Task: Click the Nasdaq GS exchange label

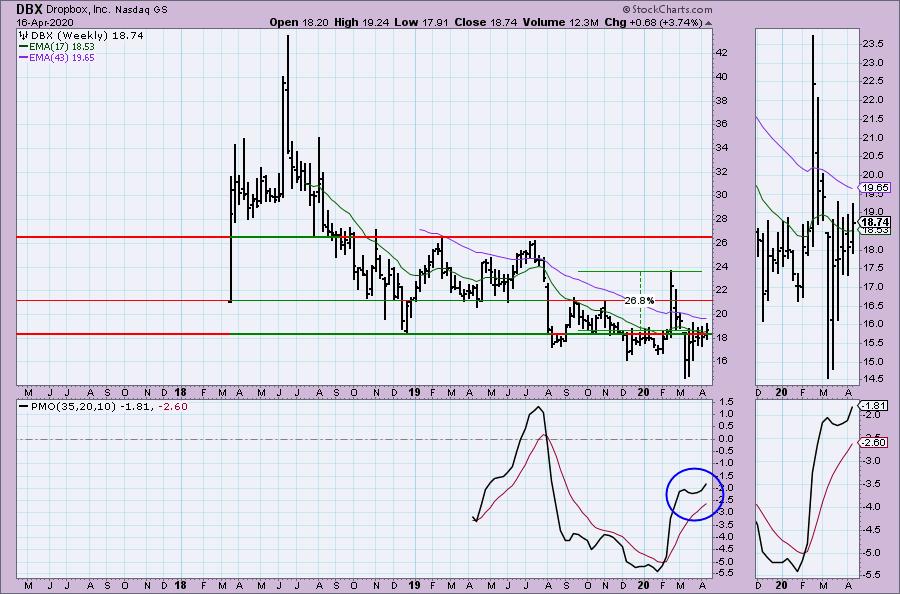Action: coord(143,10)
